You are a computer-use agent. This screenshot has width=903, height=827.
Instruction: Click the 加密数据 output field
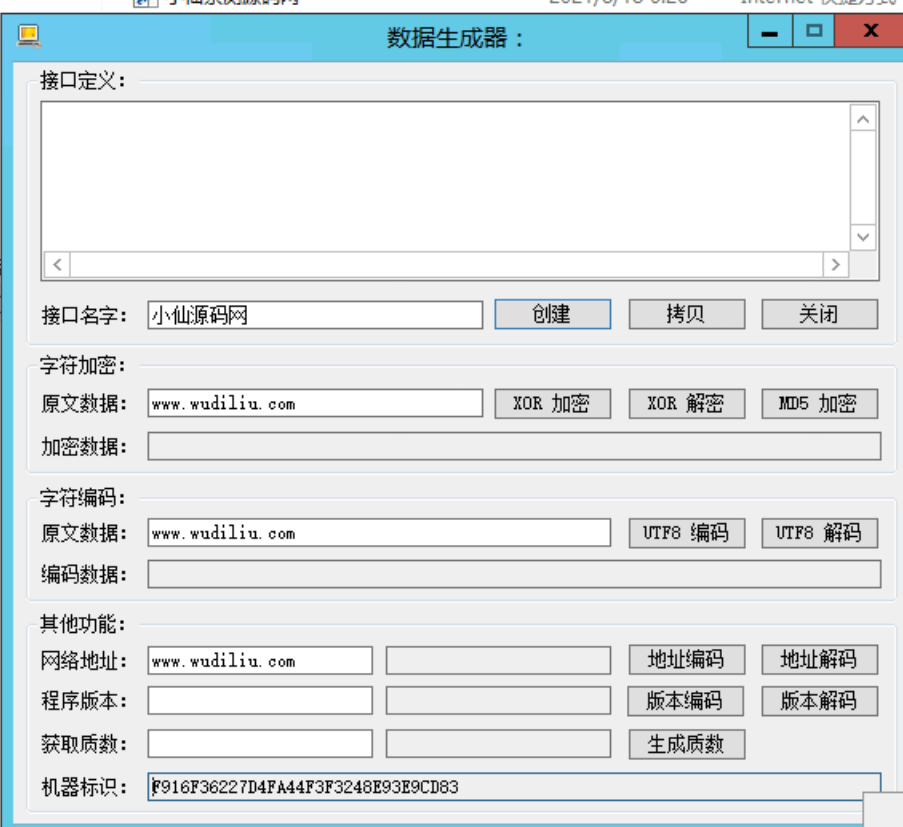pos(514,446)
